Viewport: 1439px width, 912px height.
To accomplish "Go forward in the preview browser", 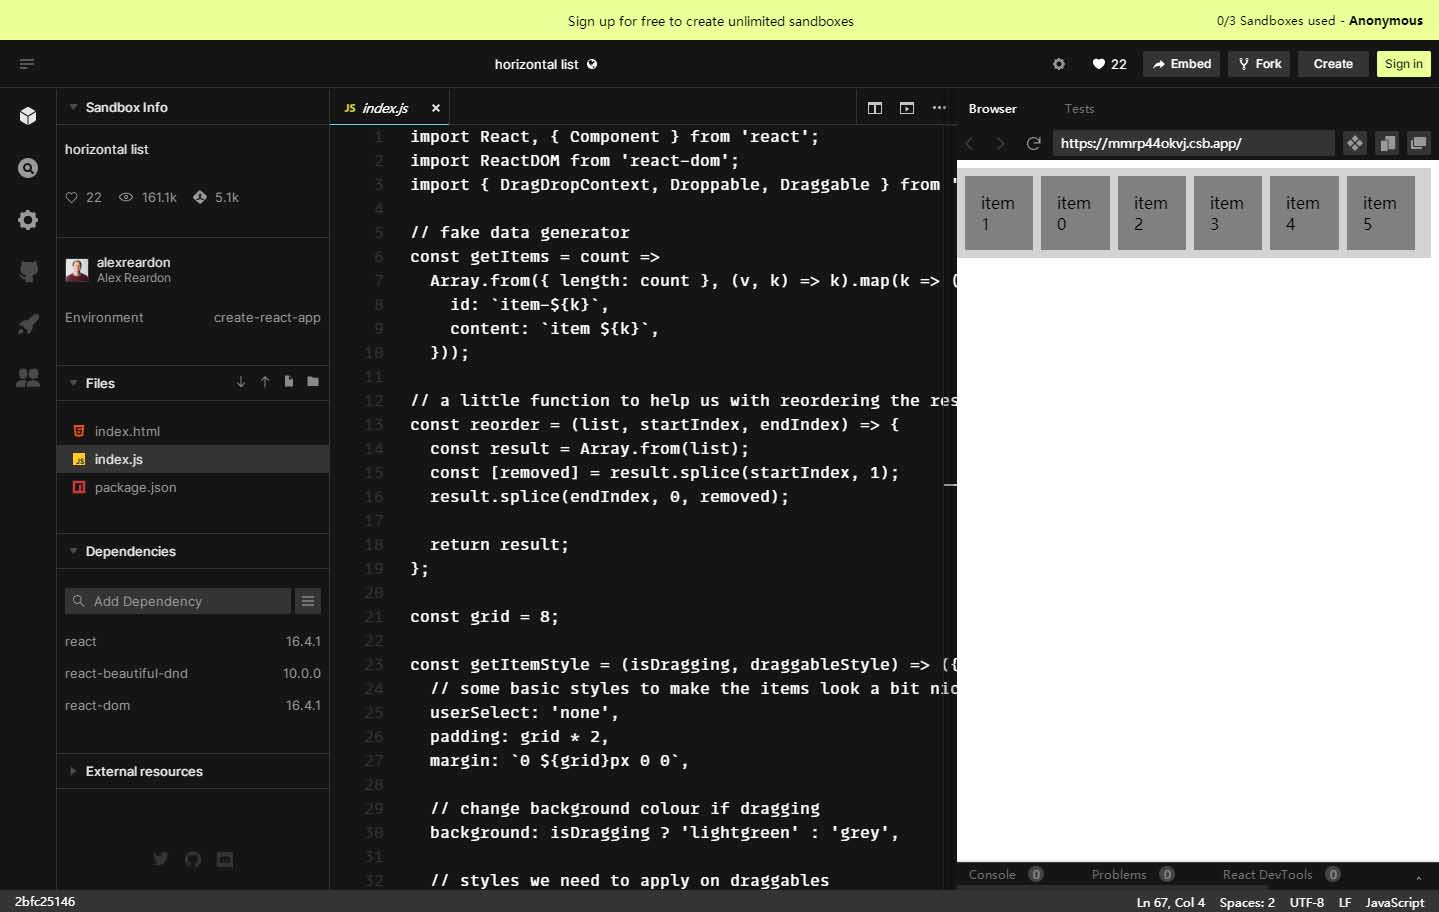I will pos(1000,143).
